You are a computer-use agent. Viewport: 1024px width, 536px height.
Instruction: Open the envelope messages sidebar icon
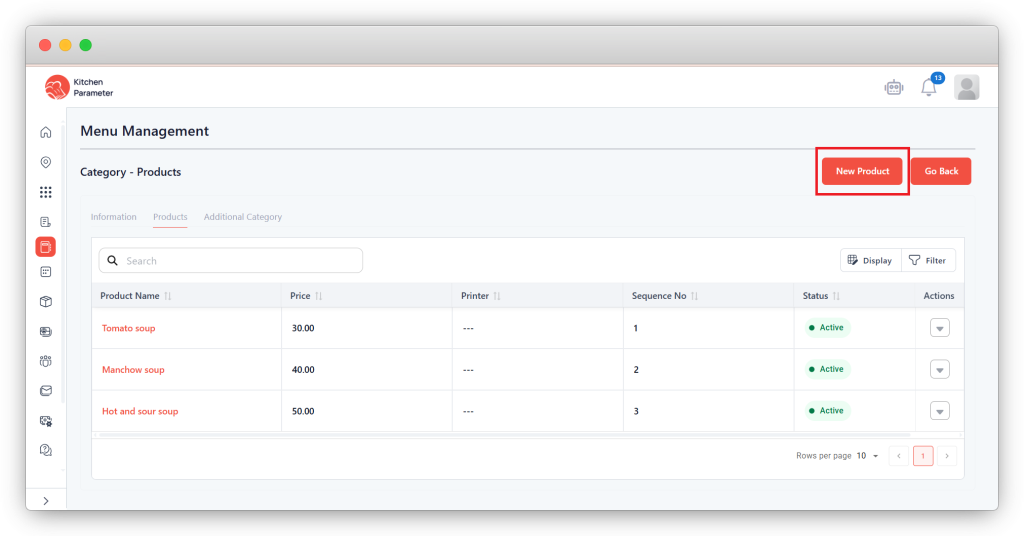coord(46,391)
